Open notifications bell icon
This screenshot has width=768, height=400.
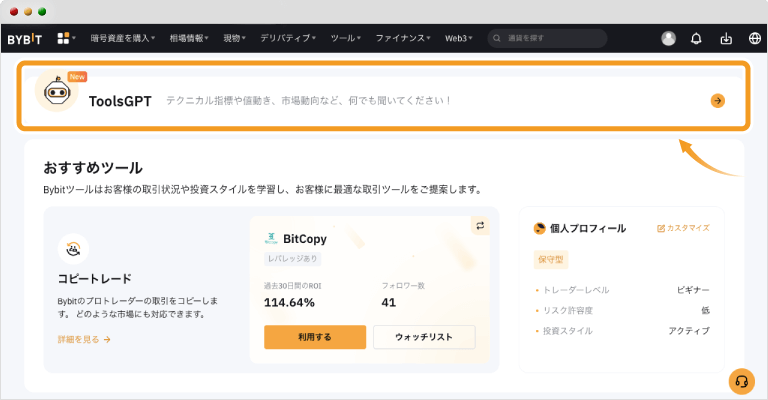pyautogui.click(x=696, y=38)
